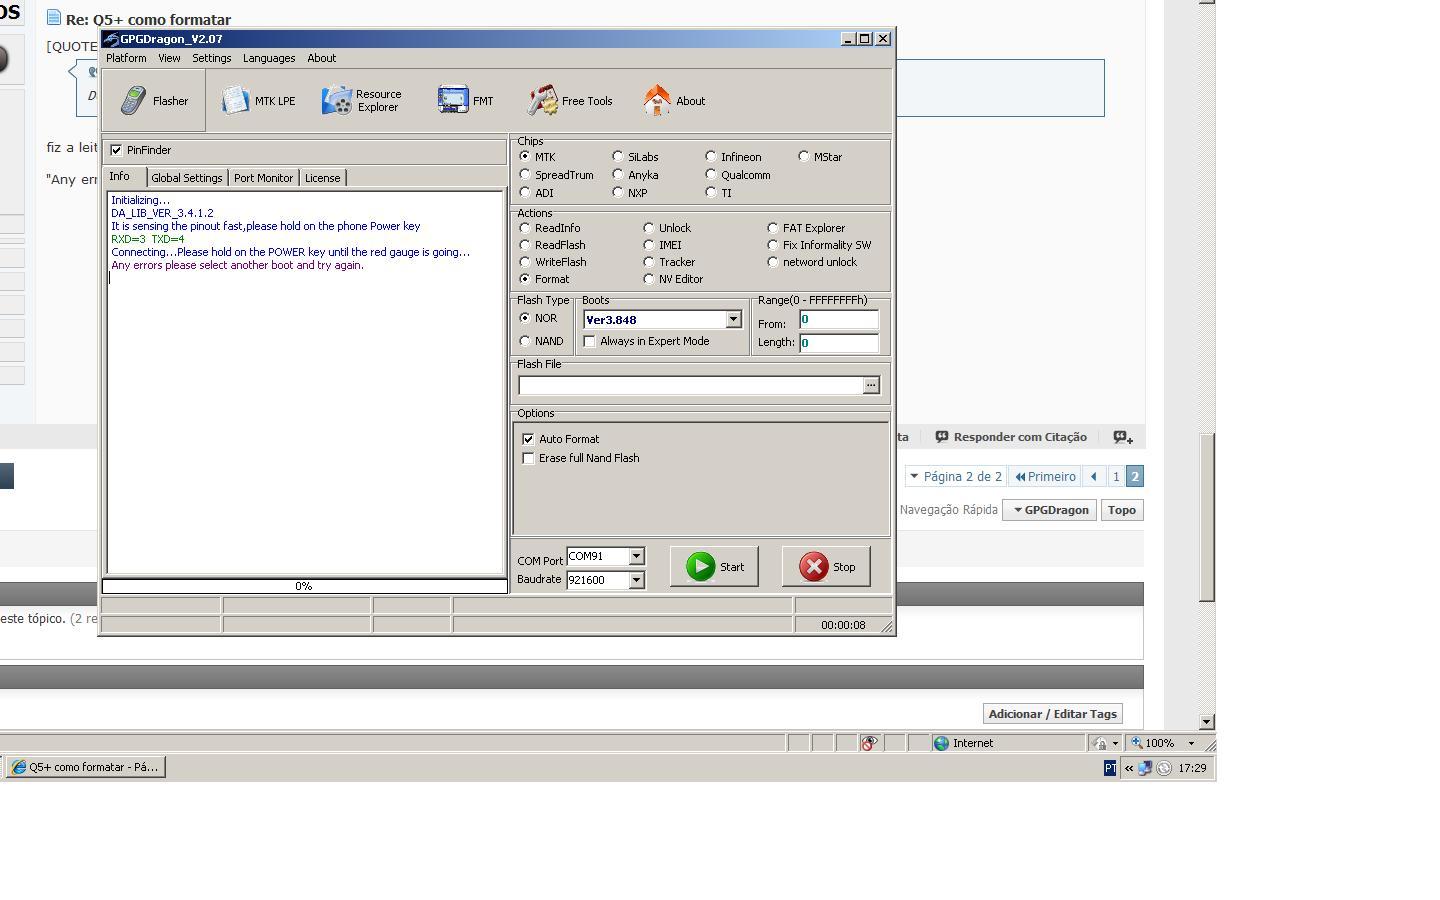Enable Erase full Nand Flash

click(x=528, y=458)
